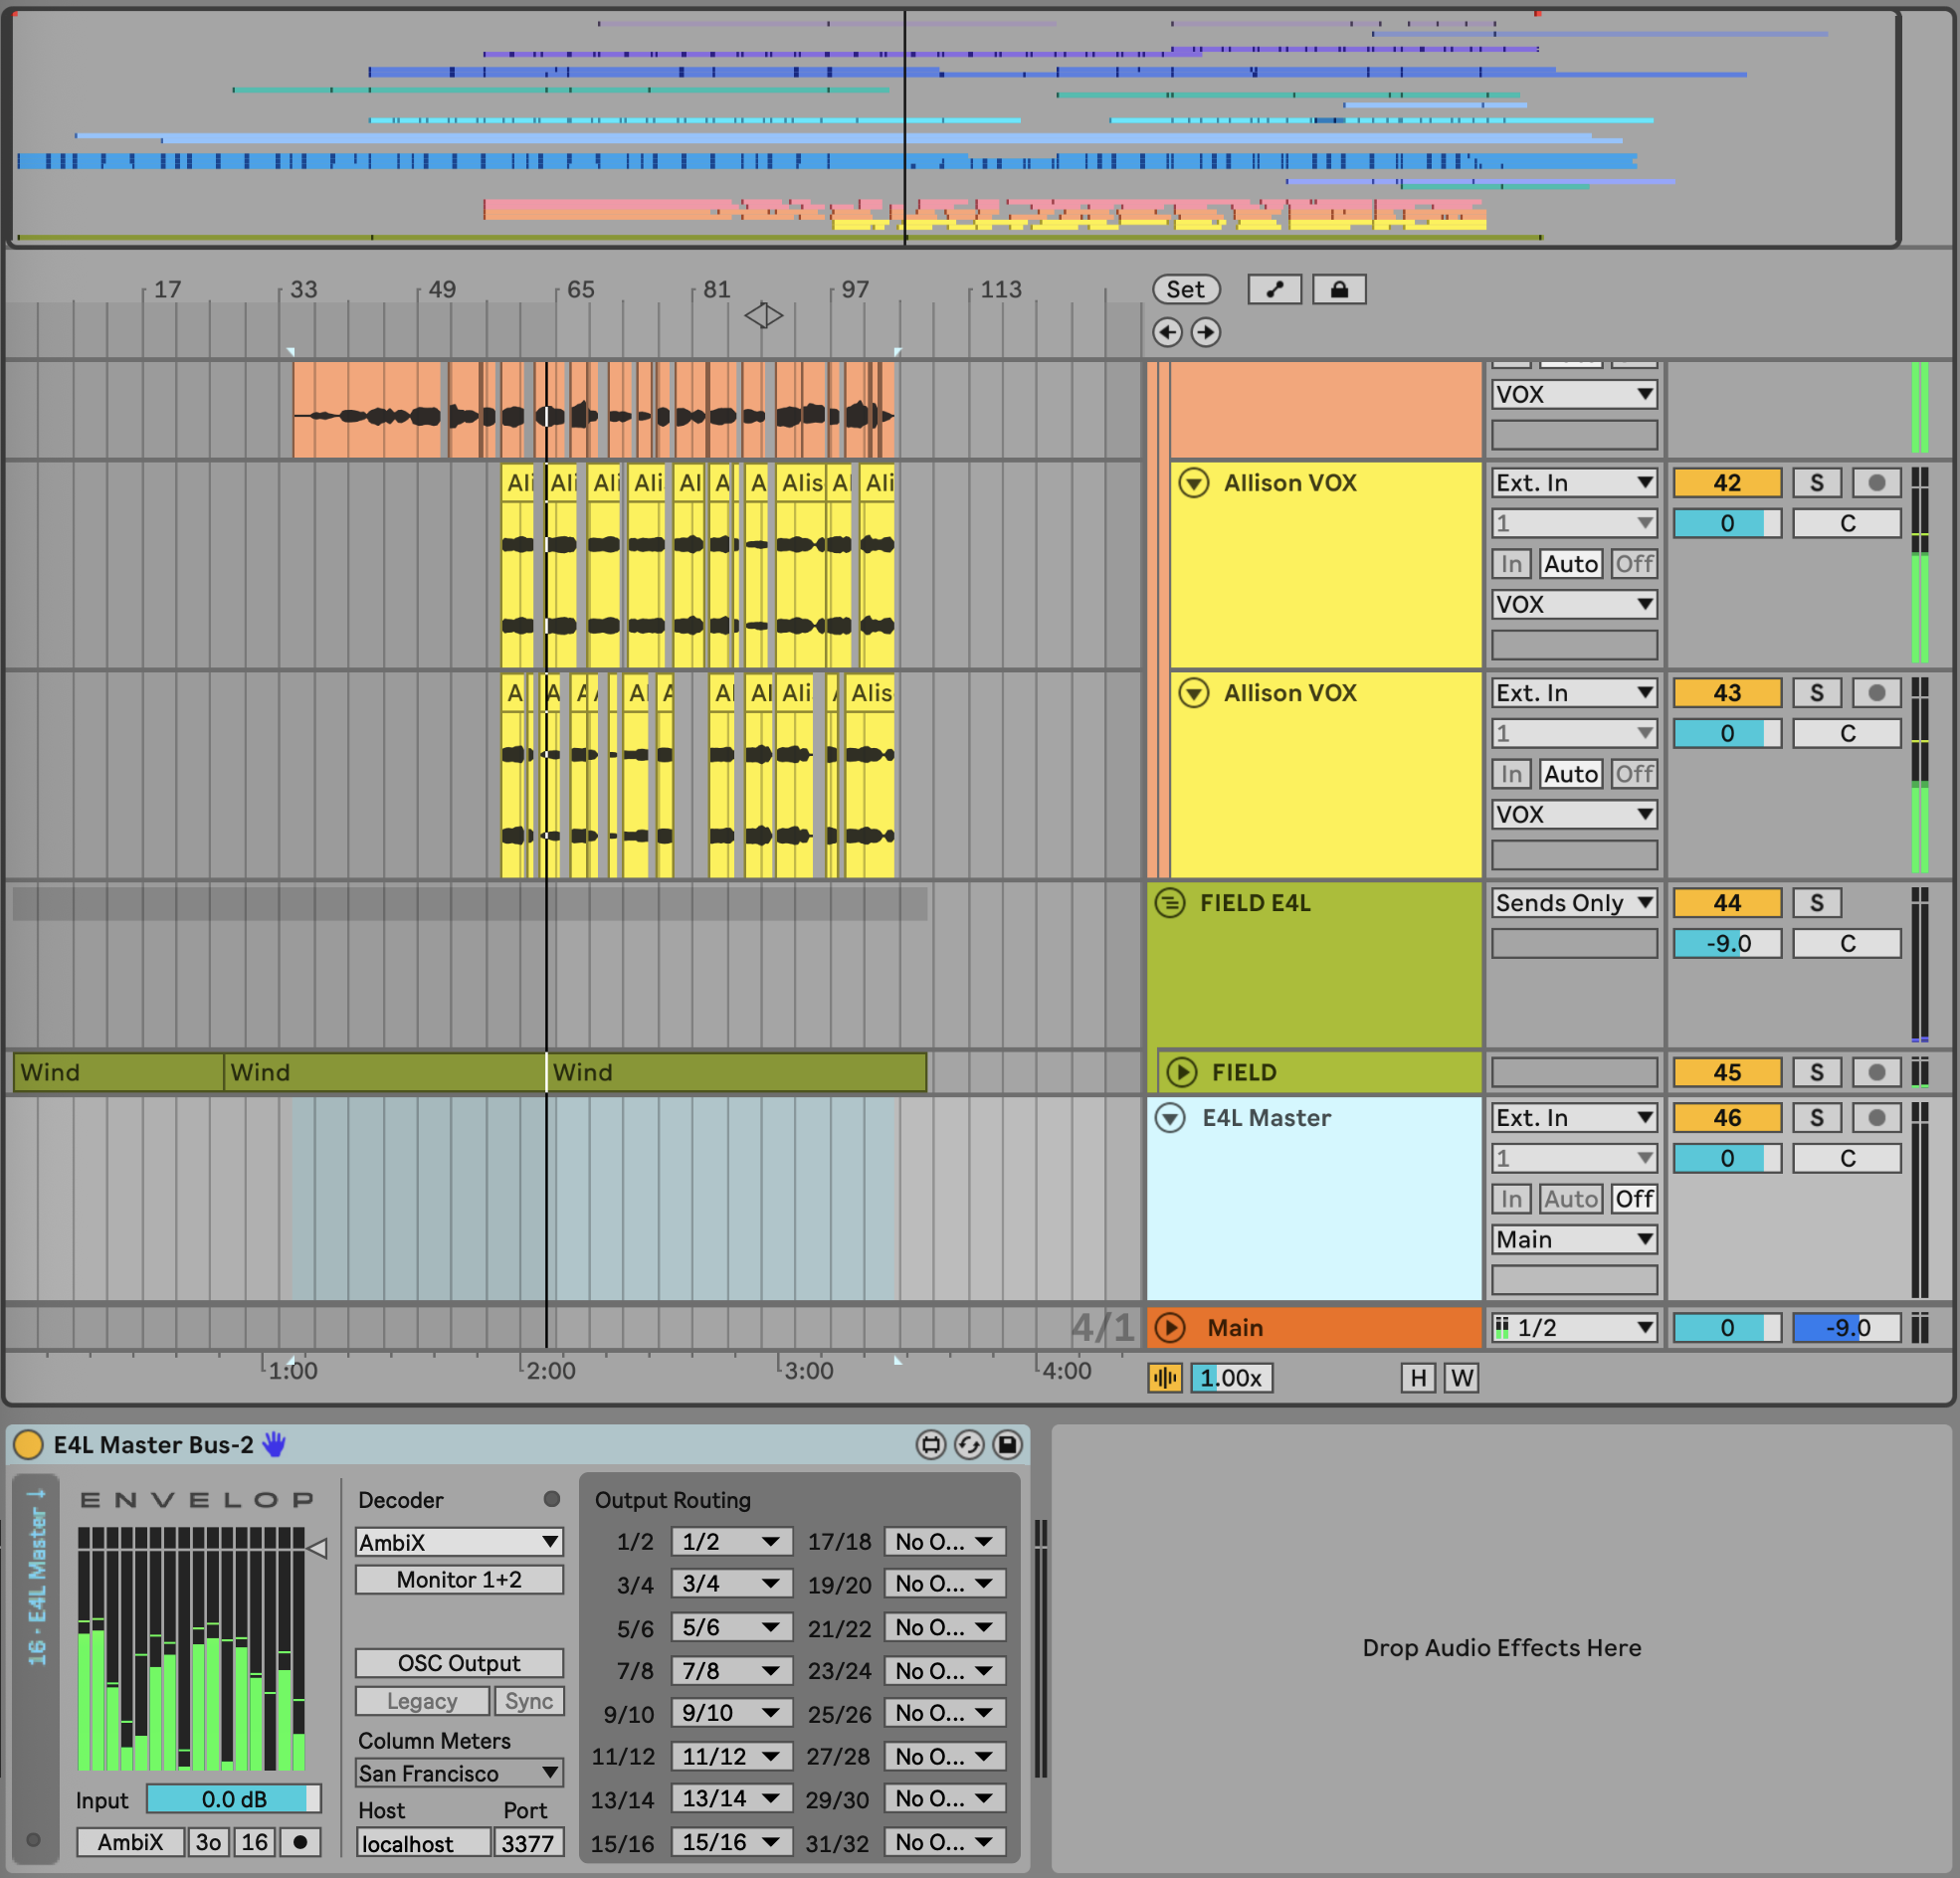Solo track 42 Allison VOX
The width and height of the screenshot is (1960, 1878).
click(1816, 483)
